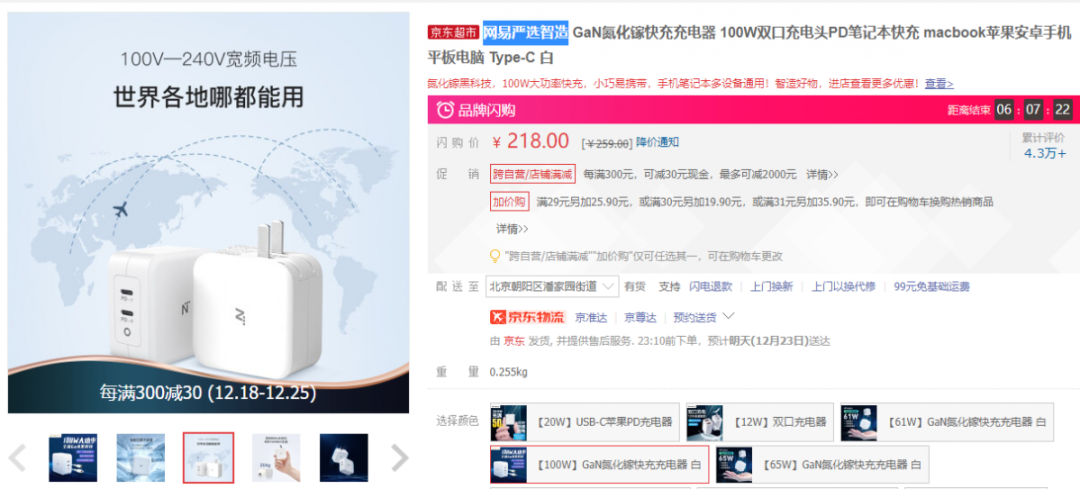Click the 京东超市 badge
Viewport: 1080px width, 489px height.
[x=453, y=32]
